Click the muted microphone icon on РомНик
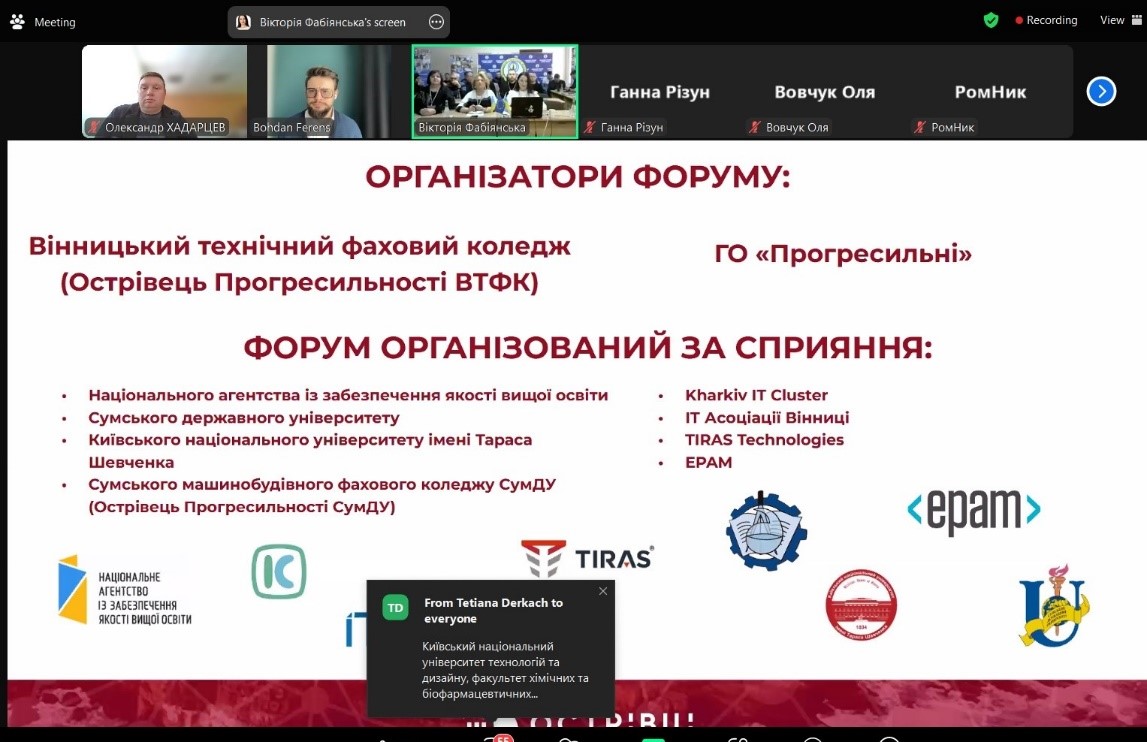This screenshot has height=742, width=1147. [x=920, y=127]
